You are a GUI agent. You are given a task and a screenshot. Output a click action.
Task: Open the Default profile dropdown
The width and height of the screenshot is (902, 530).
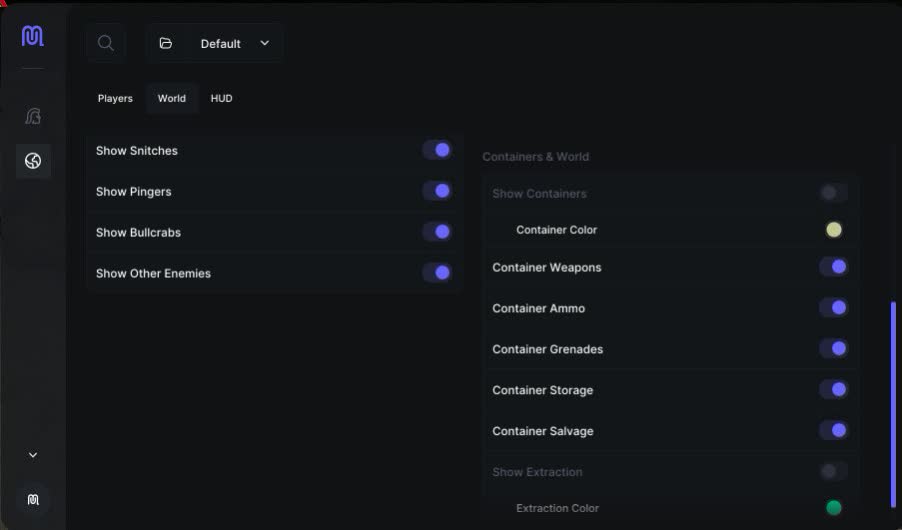(x=215, y=43)
